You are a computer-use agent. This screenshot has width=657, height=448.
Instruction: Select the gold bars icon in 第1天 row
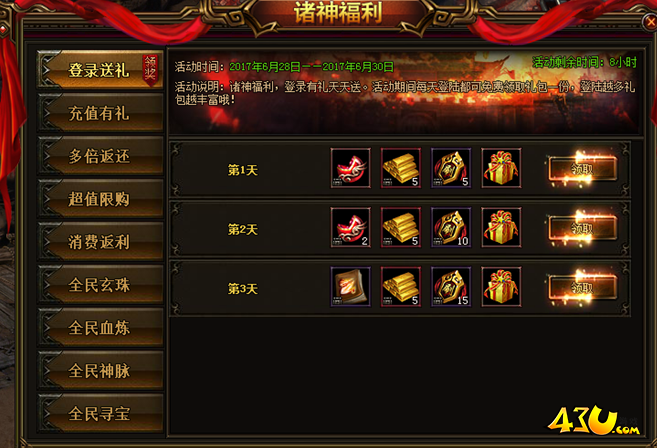401,168
